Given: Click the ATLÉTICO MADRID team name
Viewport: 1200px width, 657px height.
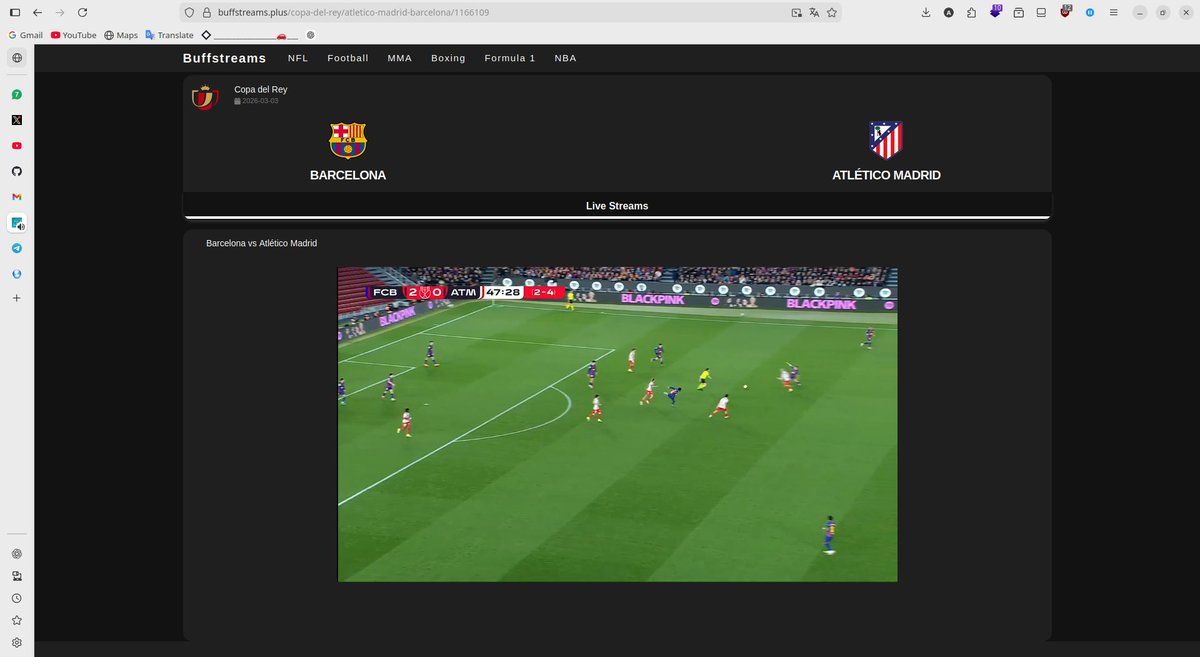Looking at the screenshot, I should point(886,175).
